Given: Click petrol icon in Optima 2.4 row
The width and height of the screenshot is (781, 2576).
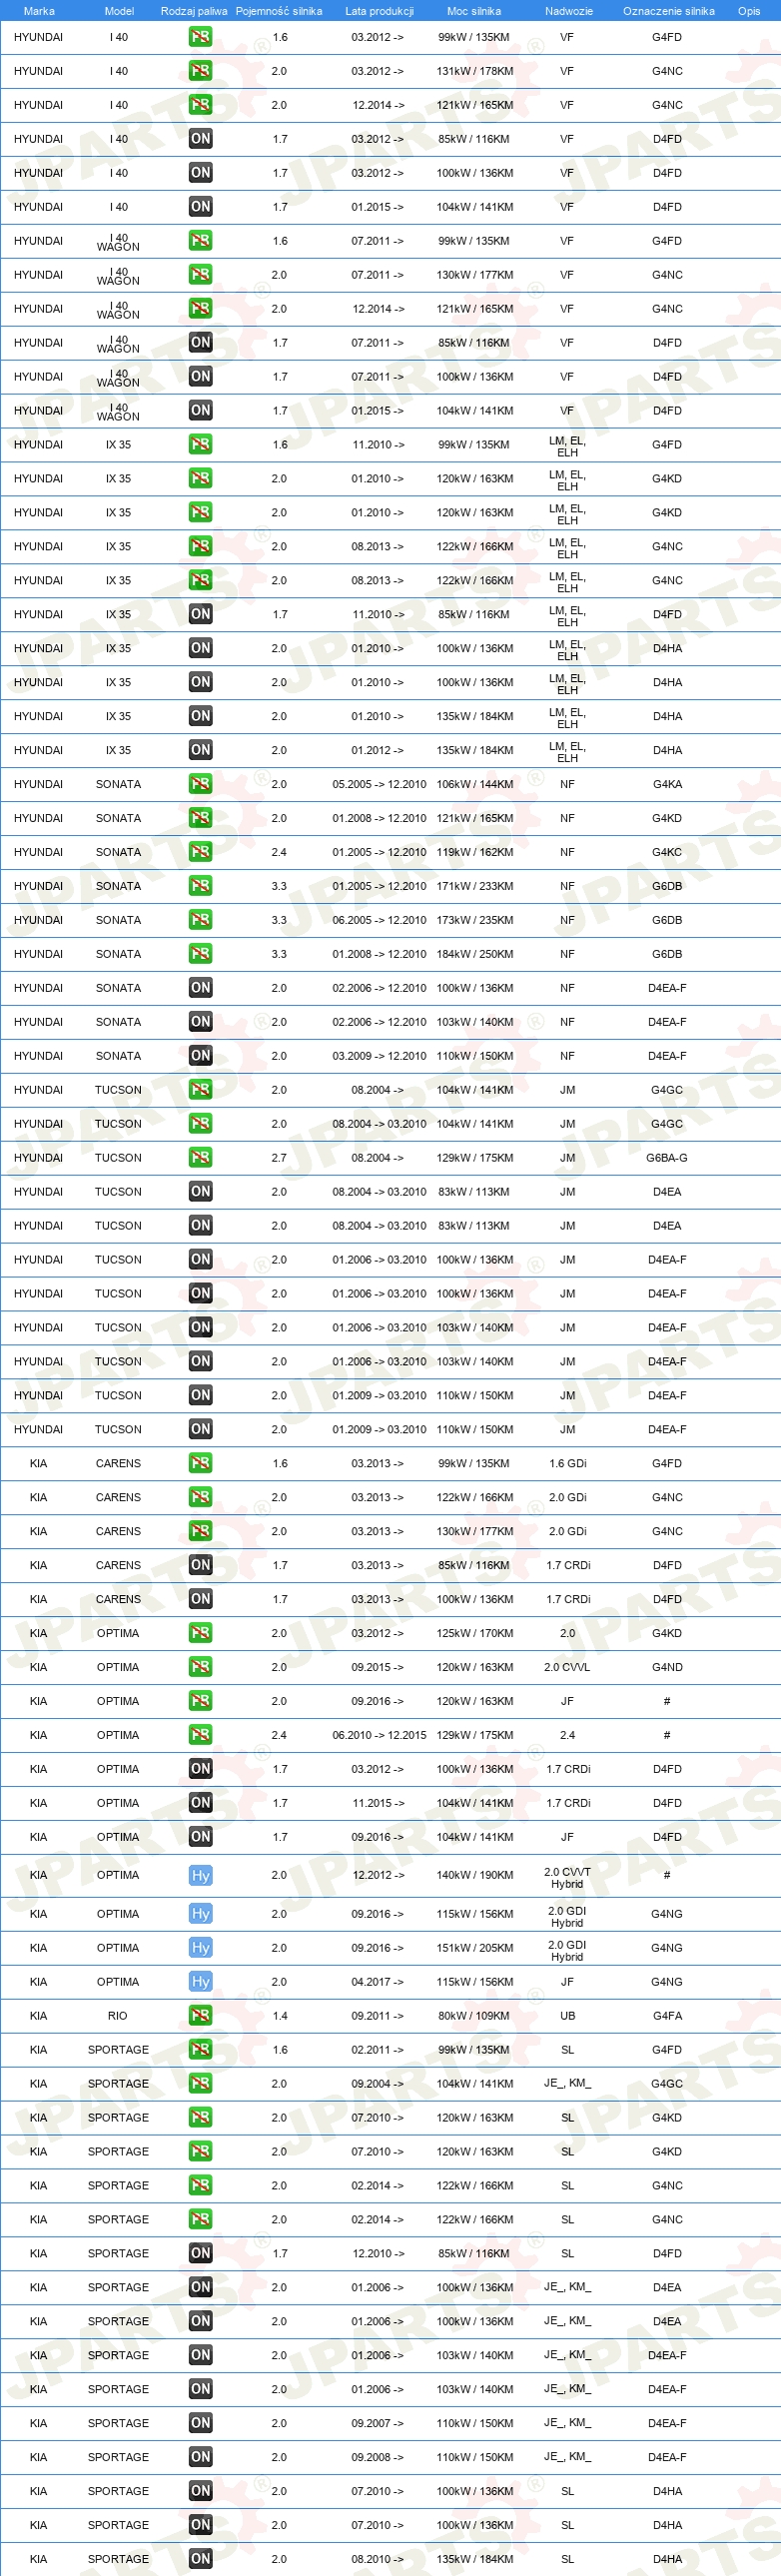Looking at the screenshot, I should coord(200,1736).
